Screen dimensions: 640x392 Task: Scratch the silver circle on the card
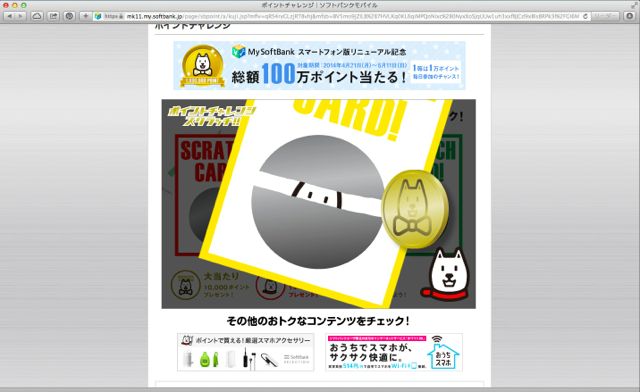pyautogui.click(x=317, y=202)
